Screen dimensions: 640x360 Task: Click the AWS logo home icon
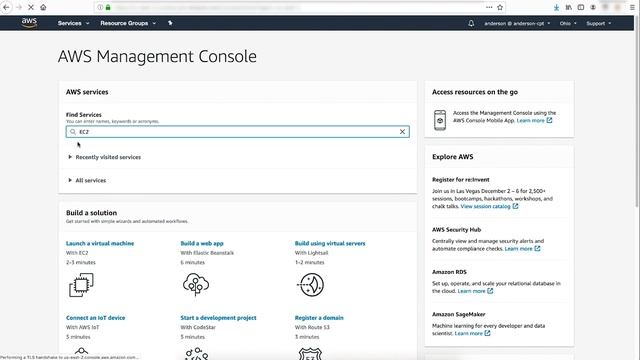(29, 23)
